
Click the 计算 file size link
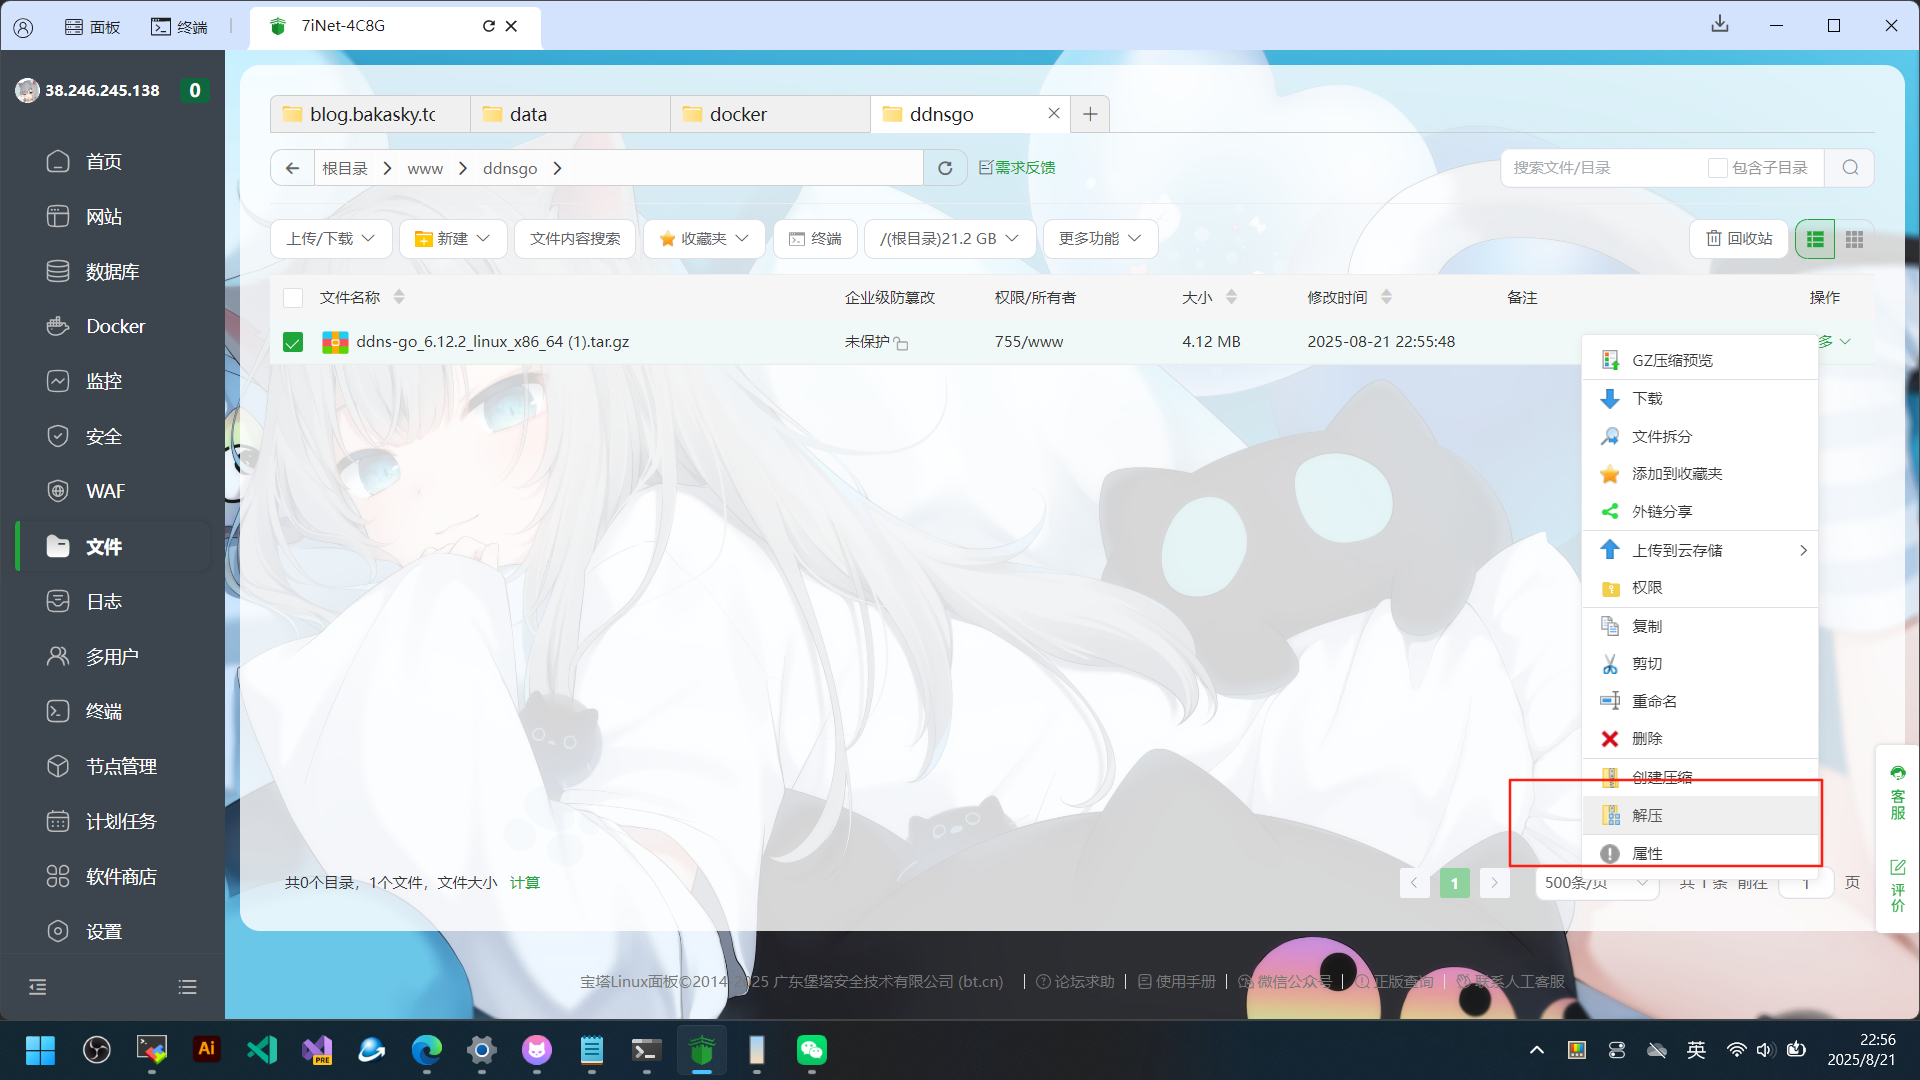[524, 883]
